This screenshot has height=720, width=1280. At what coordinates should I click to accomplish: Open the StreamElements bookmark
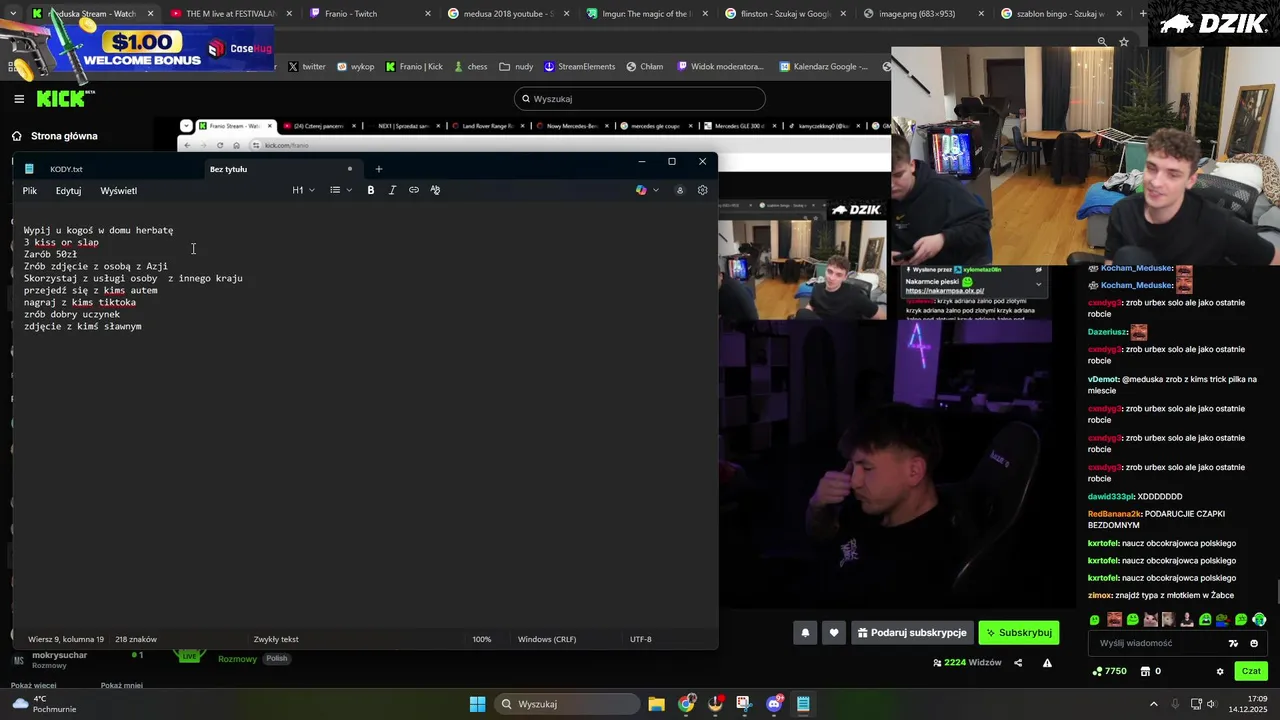580,67
